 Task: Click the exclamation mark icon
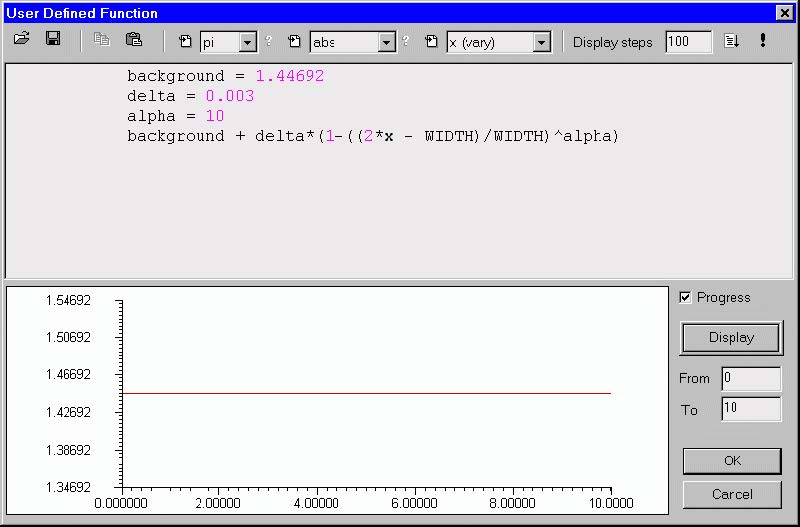point(763,40)
